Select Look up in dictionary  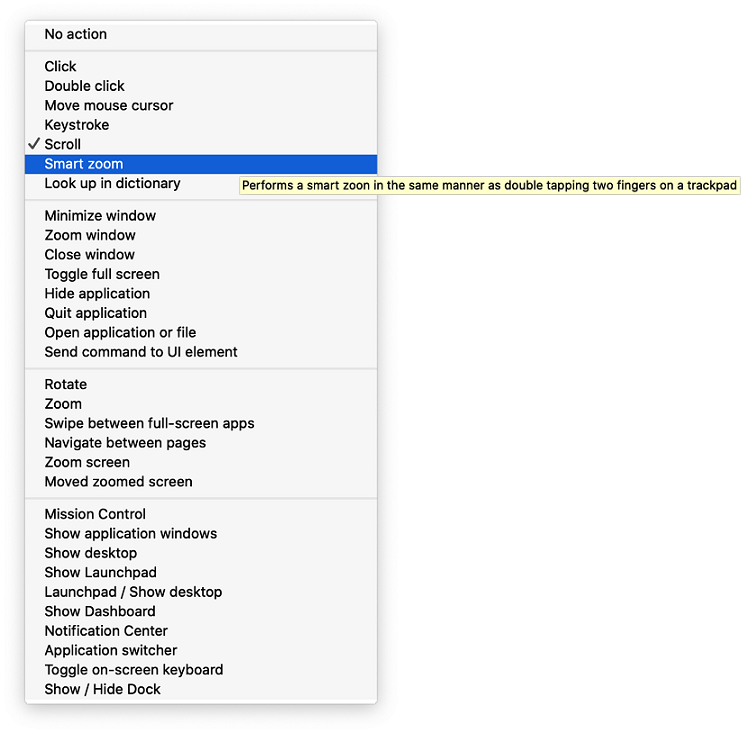point(201,183)
